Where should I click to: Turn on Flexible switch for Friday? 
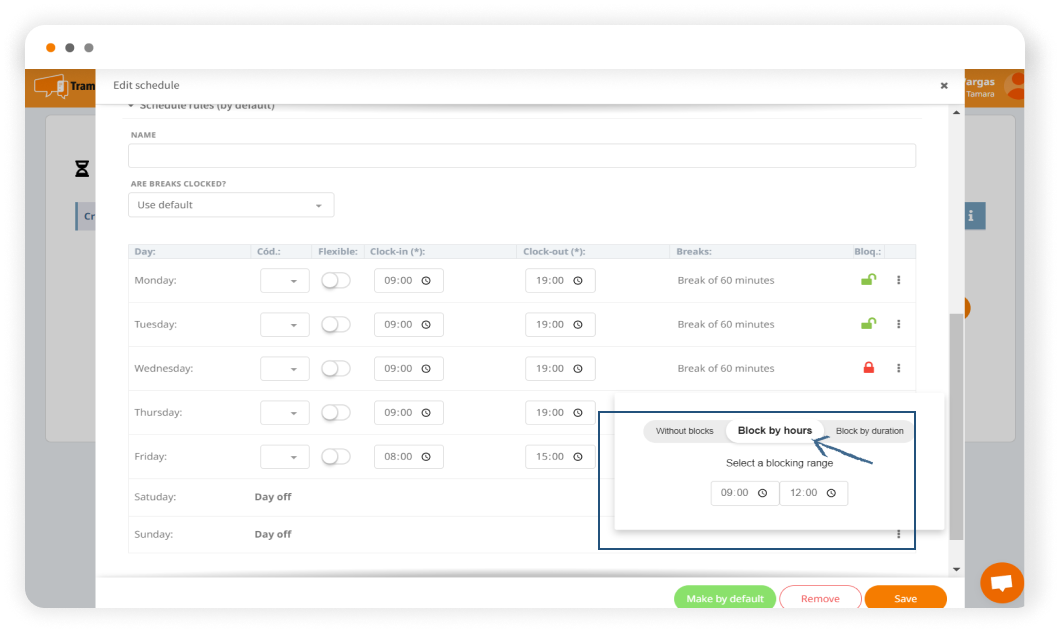336,456
